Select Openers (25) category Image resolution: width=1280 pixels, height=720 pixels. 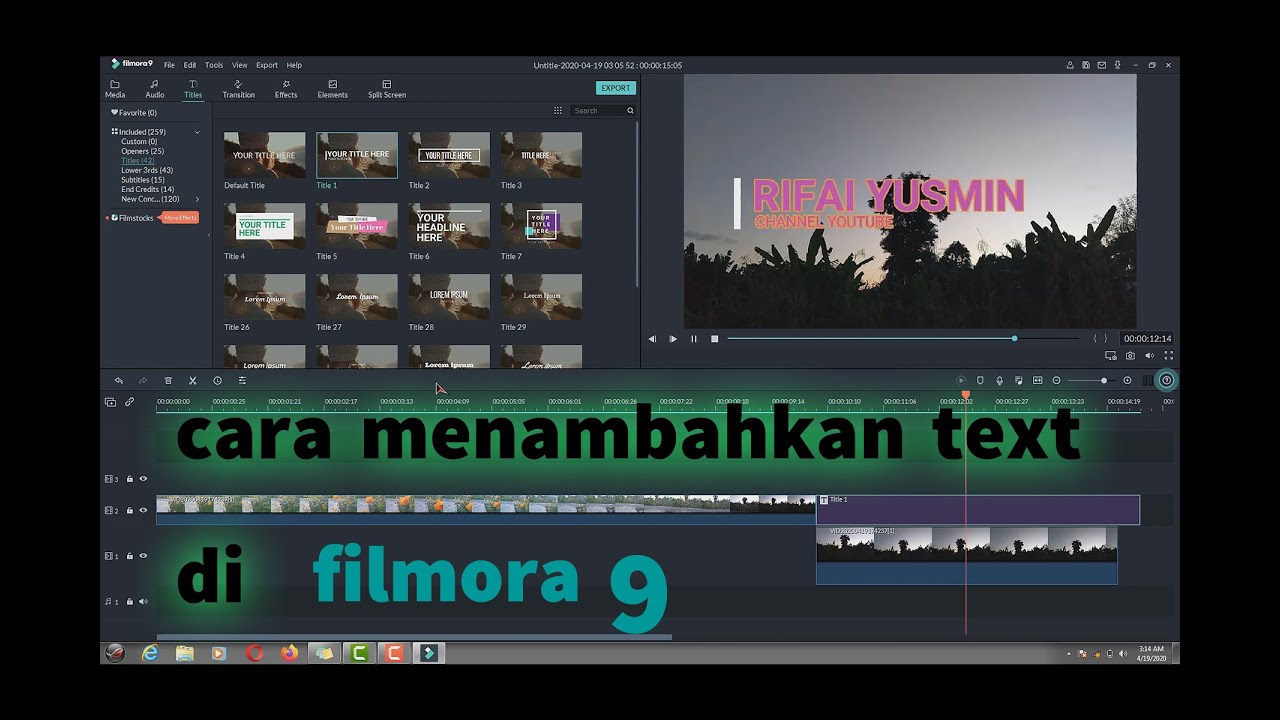click(143, 151)
